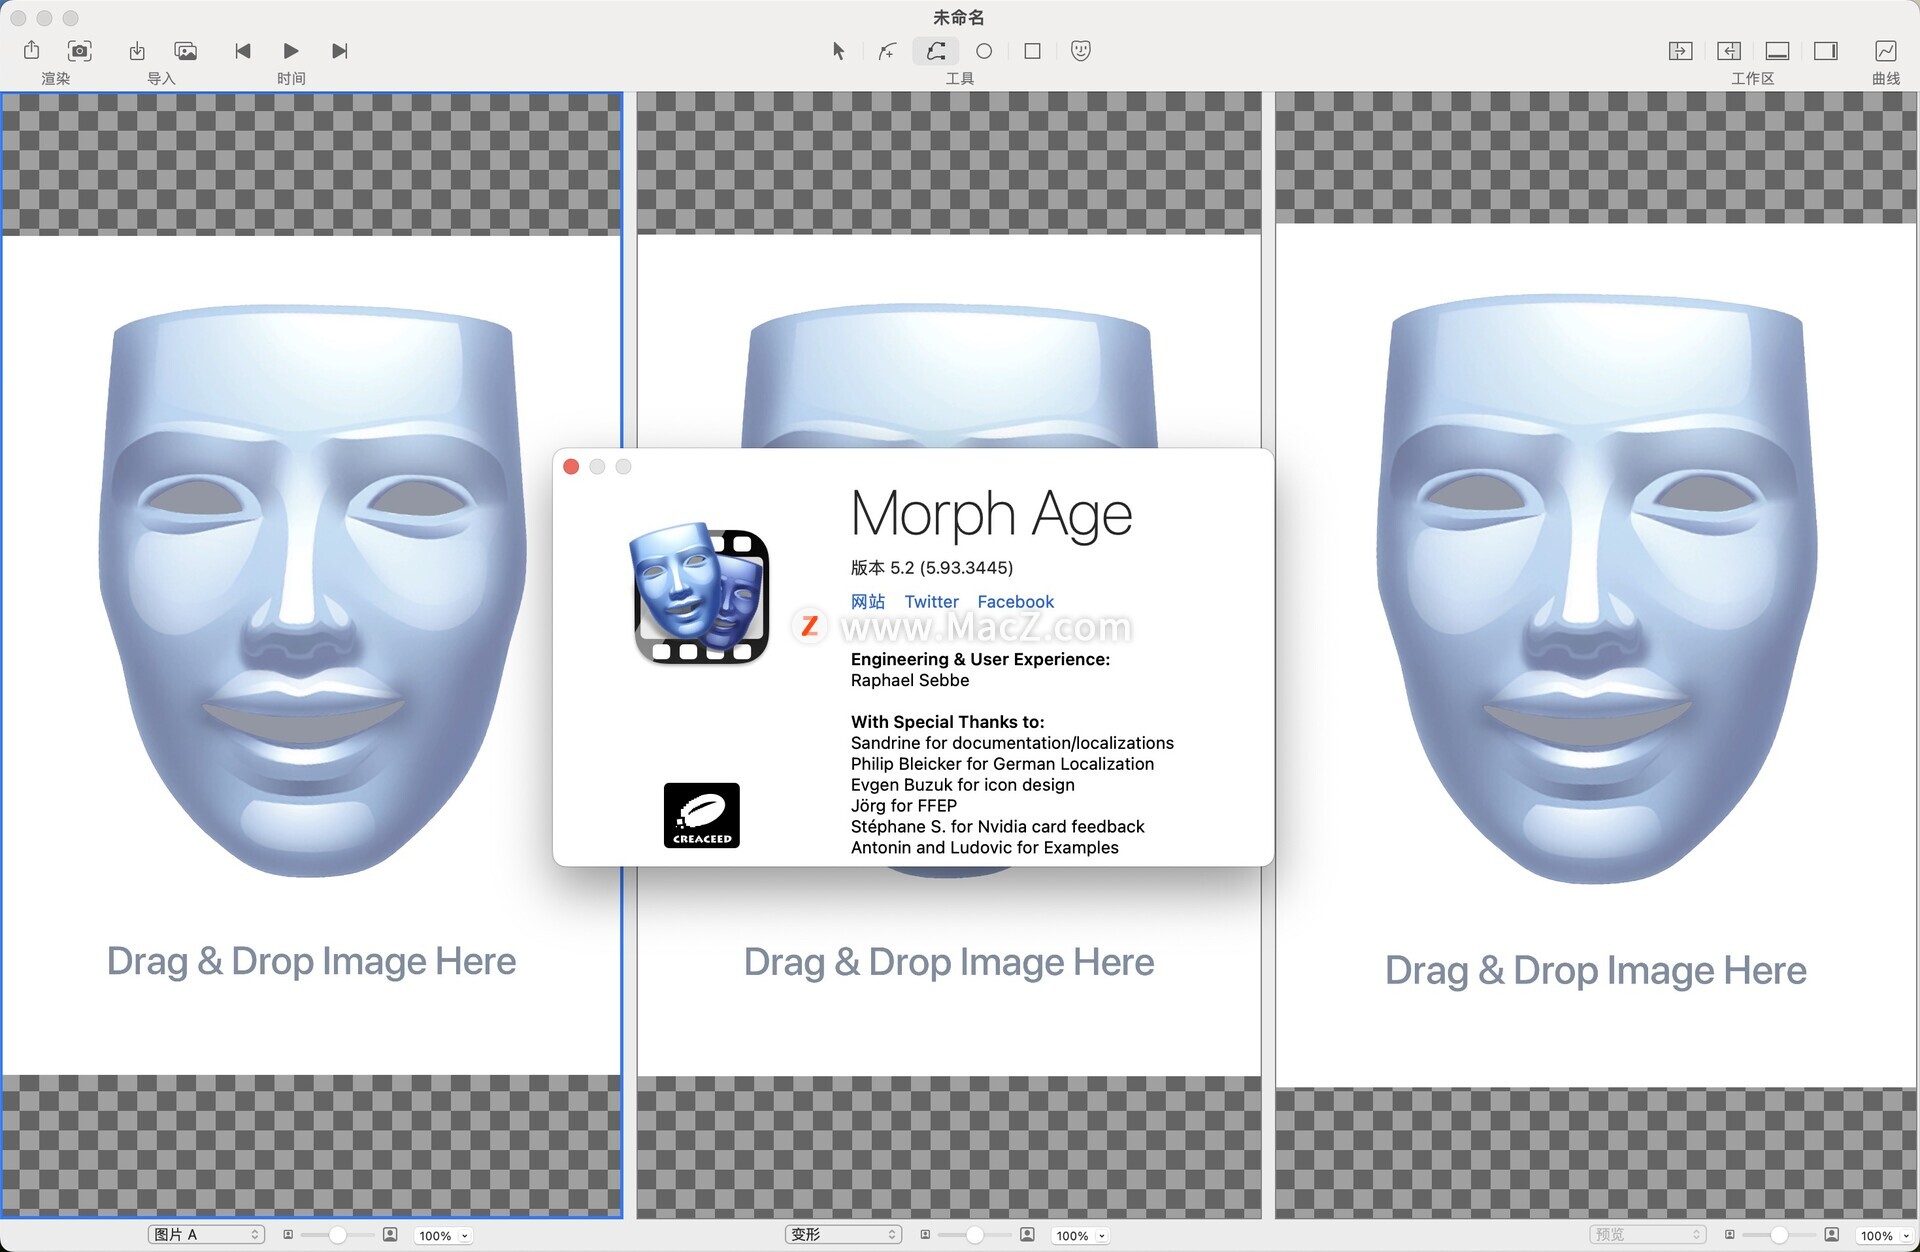The height and width of the screenshot is (1252, 1920).
Task: Click the right pane zoom-out small image icon
Action: click(1729, 1235)
